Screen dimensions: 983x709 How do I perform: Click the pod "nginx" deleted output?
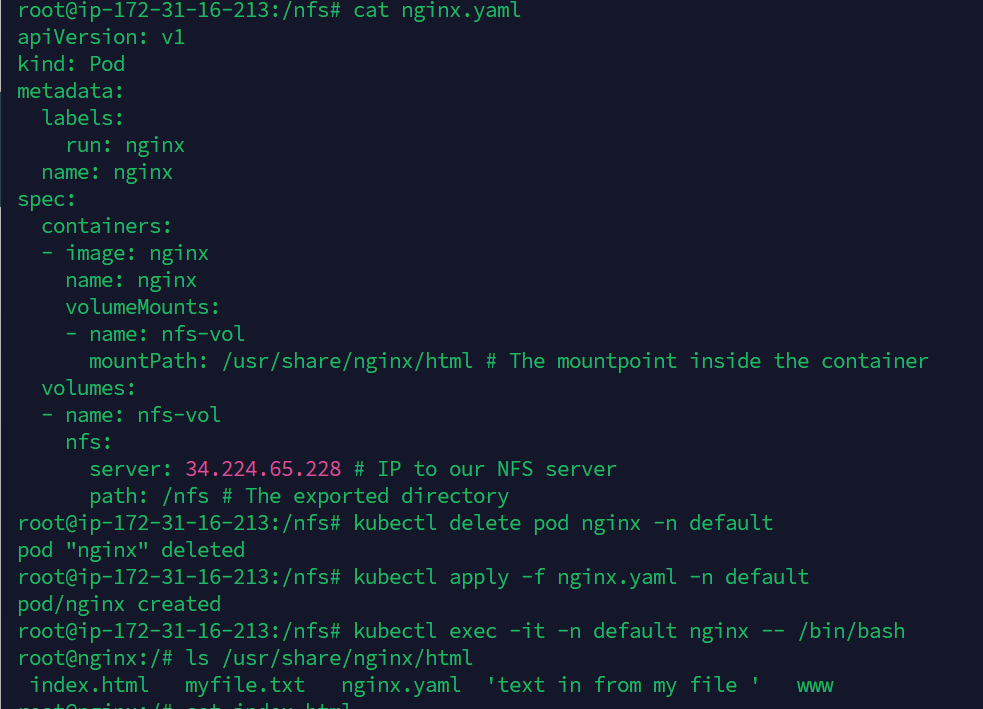point(131,550)
